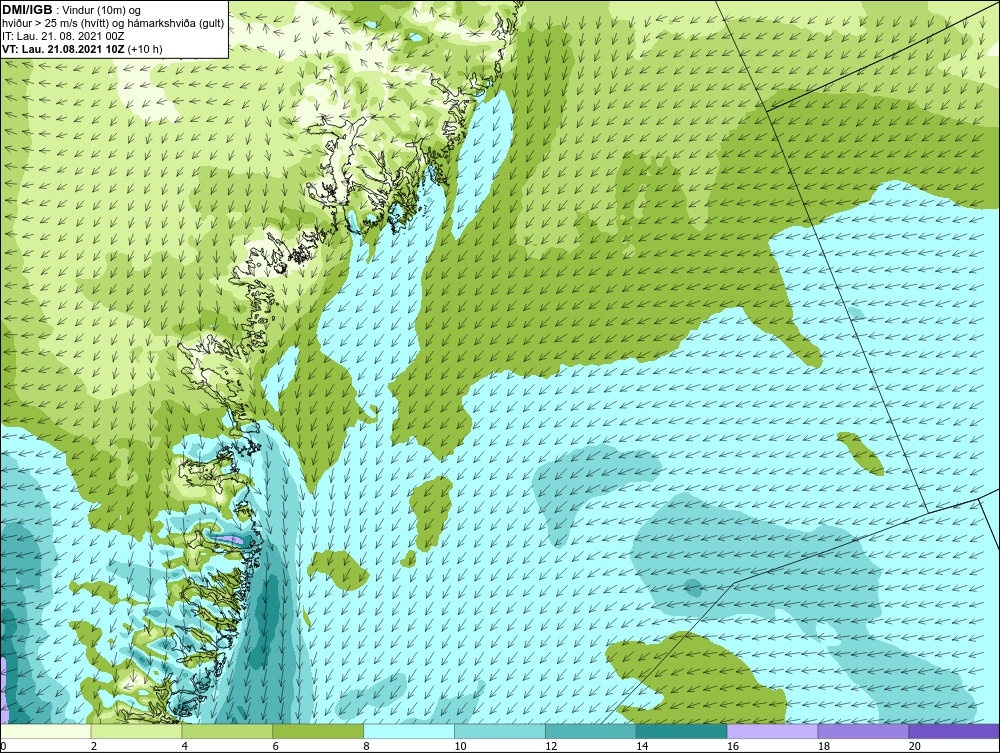Click the legend scale label '6'
Screen dimensions: 1000x753
click(x=276, y=746)
